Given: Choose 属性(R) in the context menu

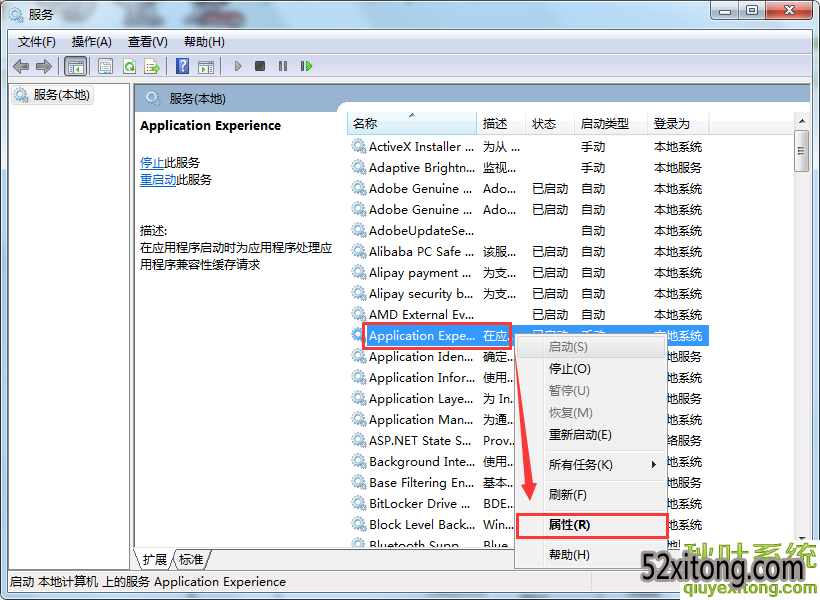Looking at the screenshot, I should 591,525.
